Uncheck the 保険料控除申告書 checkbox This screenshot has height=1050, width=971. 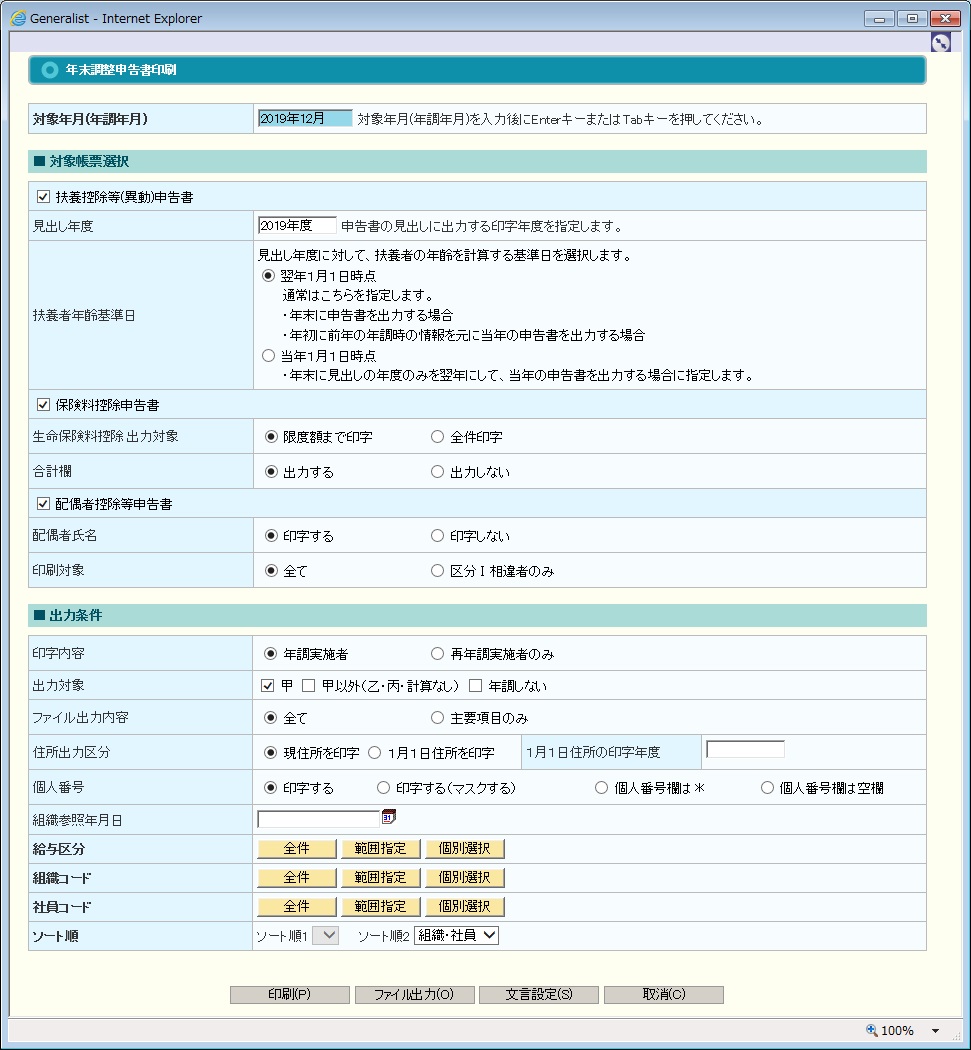(43, 405)
